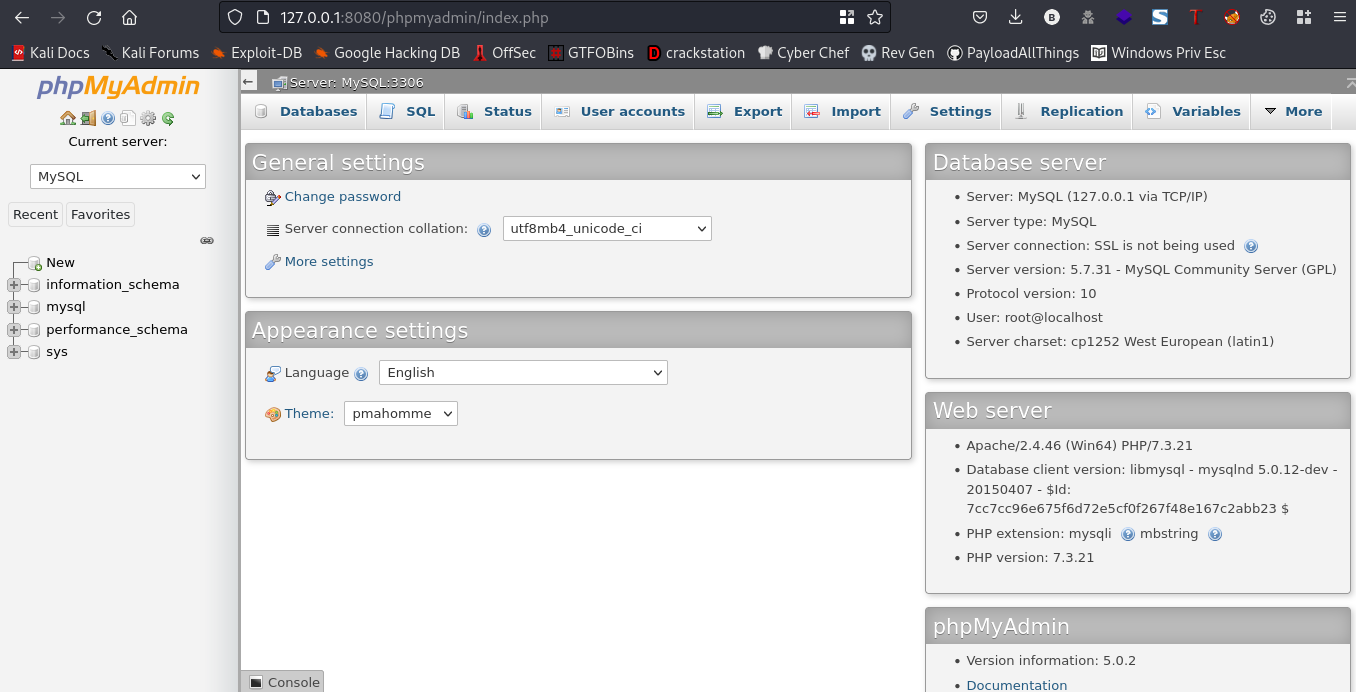Click the browser address bar URL
This screenshot has width=1356, height=692.
[415, 17]
